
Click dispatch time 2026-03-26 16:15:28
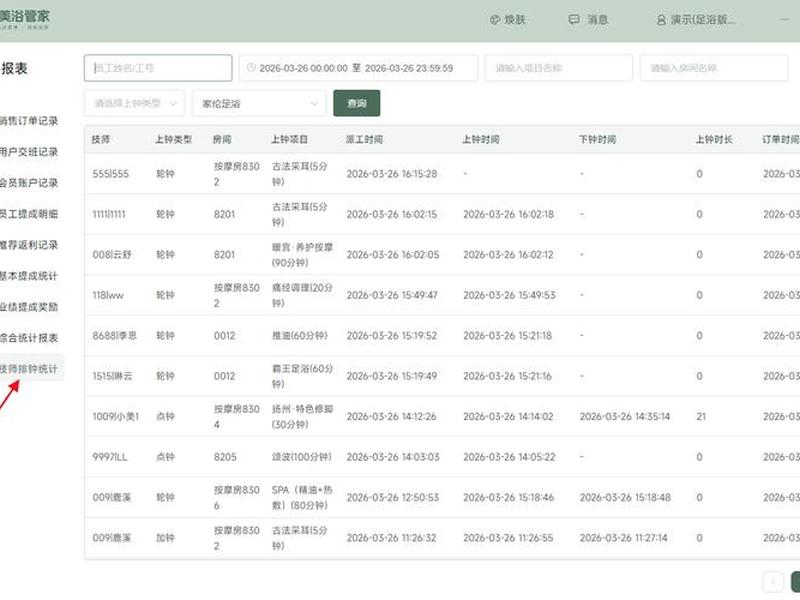(392, 174)
